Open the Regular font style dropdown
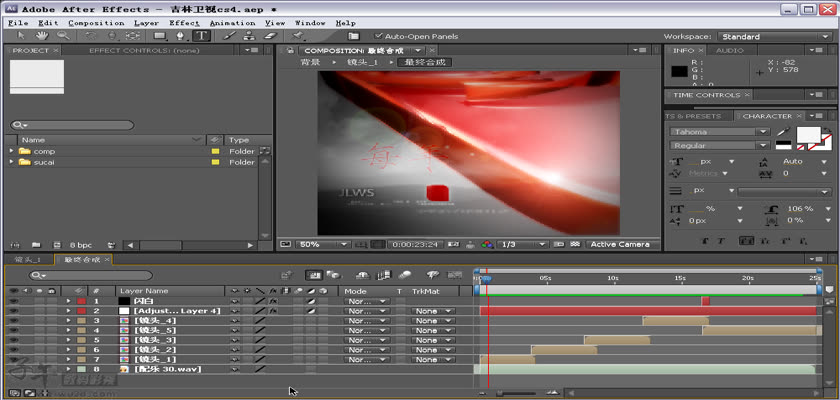This screenshot has width=840, height=400. coord(719,146)
